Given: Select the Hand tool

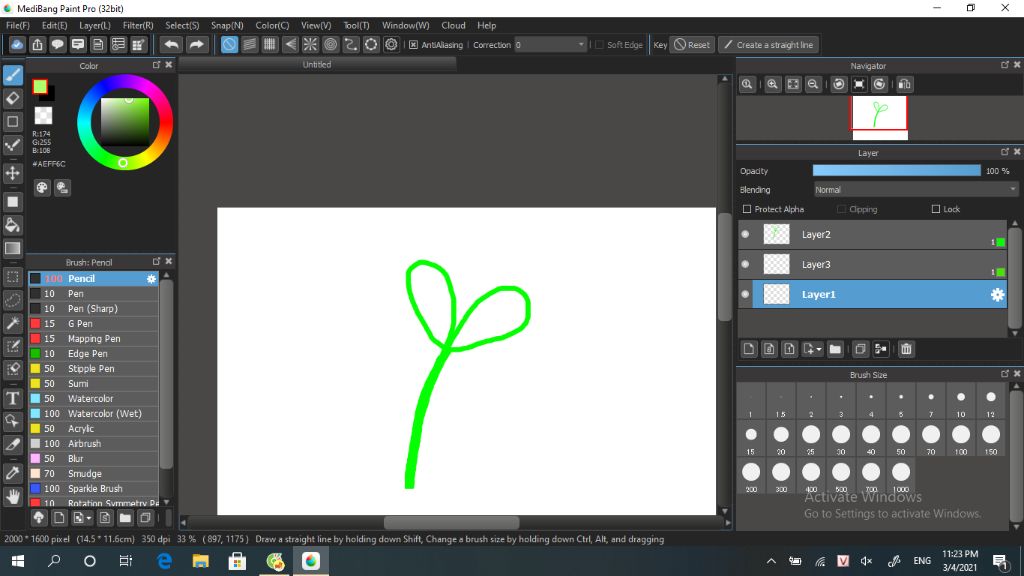Looking at the screenshot, I should click(x=12, y=497).
